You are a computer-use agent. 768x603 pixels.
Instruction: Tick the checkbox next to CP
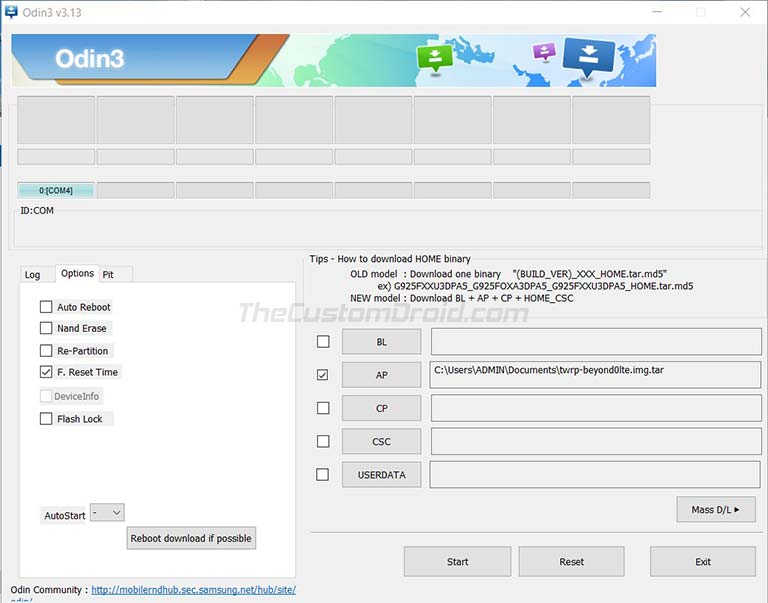point(323,408)
